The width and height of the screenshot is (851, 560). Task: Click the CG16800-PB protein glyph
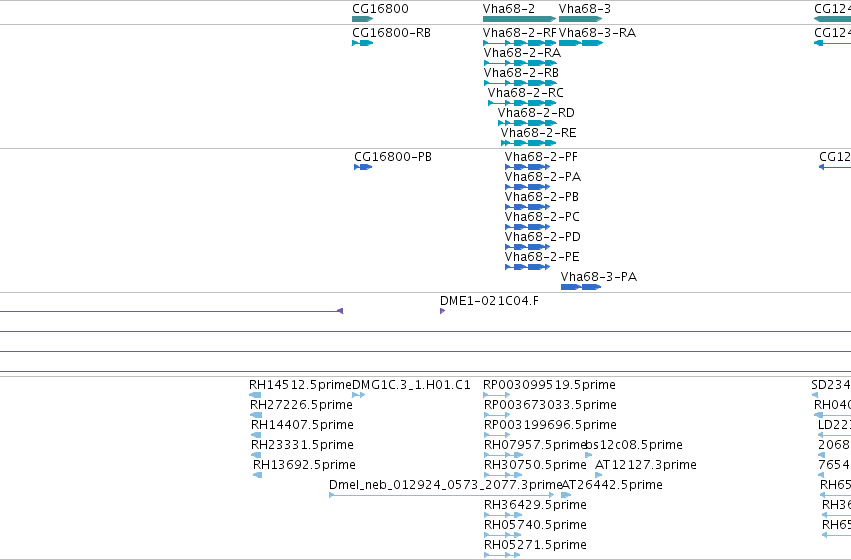coord(363,167)
